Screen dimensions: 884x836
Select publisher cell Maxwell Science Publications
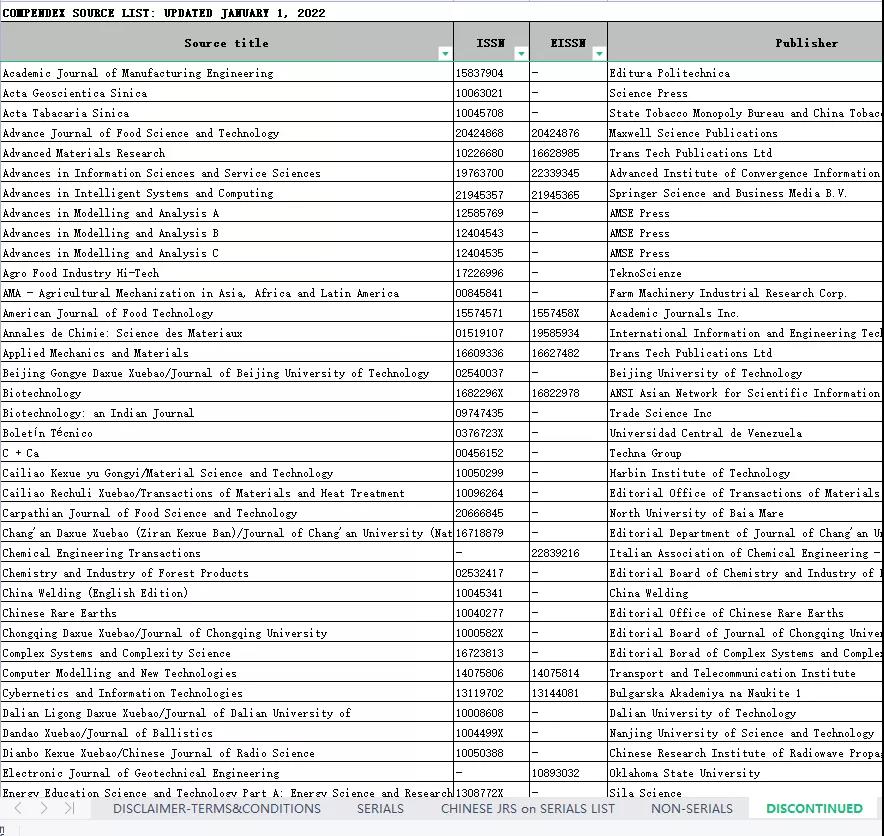[x=745, y=133]
